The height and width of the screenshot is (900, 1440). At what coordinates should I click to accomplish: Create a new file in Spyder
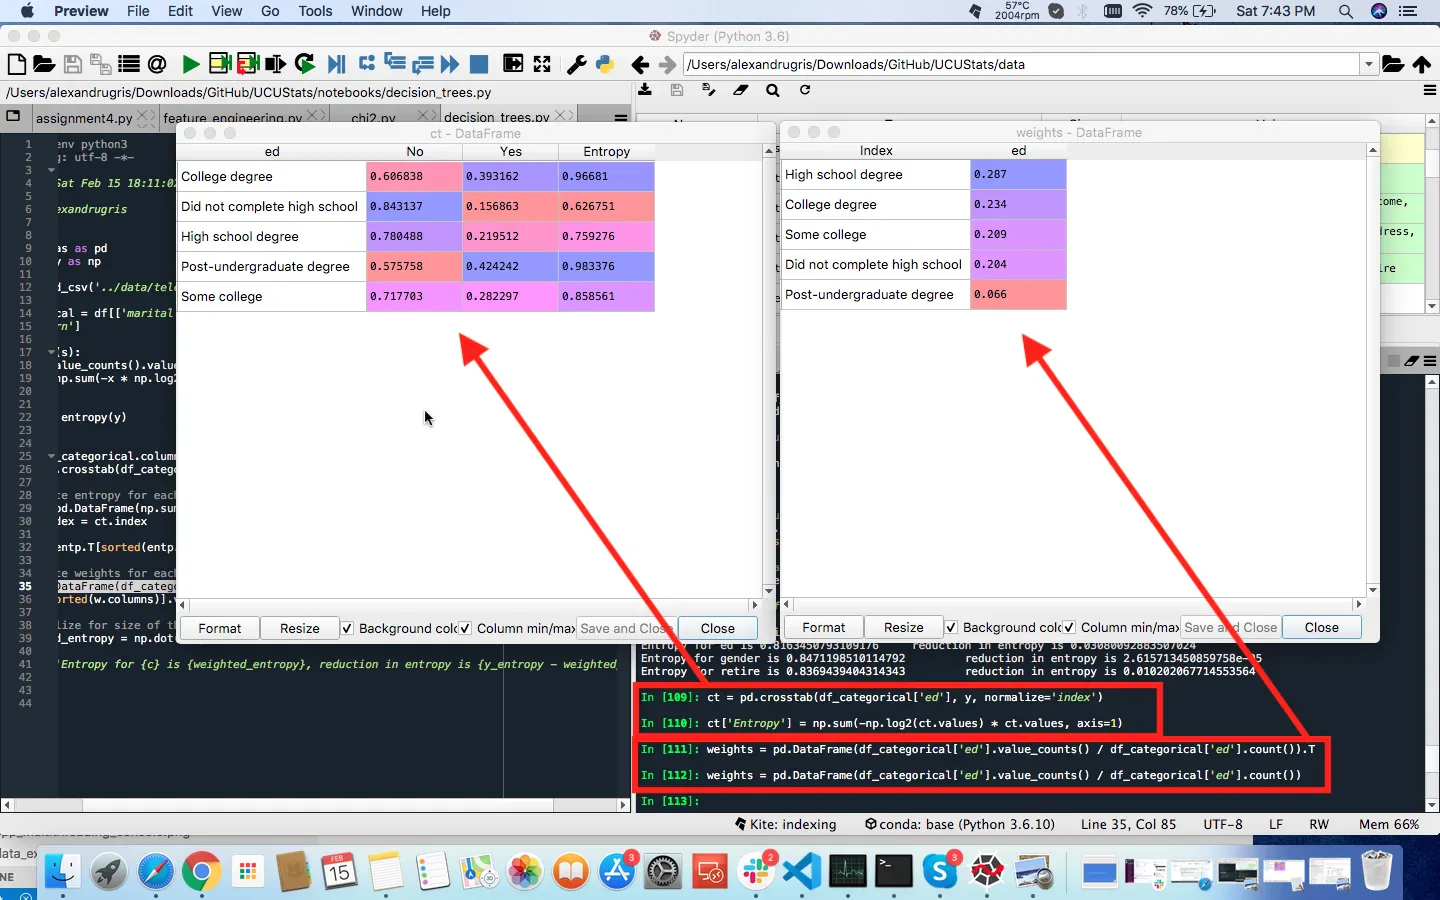17,64
